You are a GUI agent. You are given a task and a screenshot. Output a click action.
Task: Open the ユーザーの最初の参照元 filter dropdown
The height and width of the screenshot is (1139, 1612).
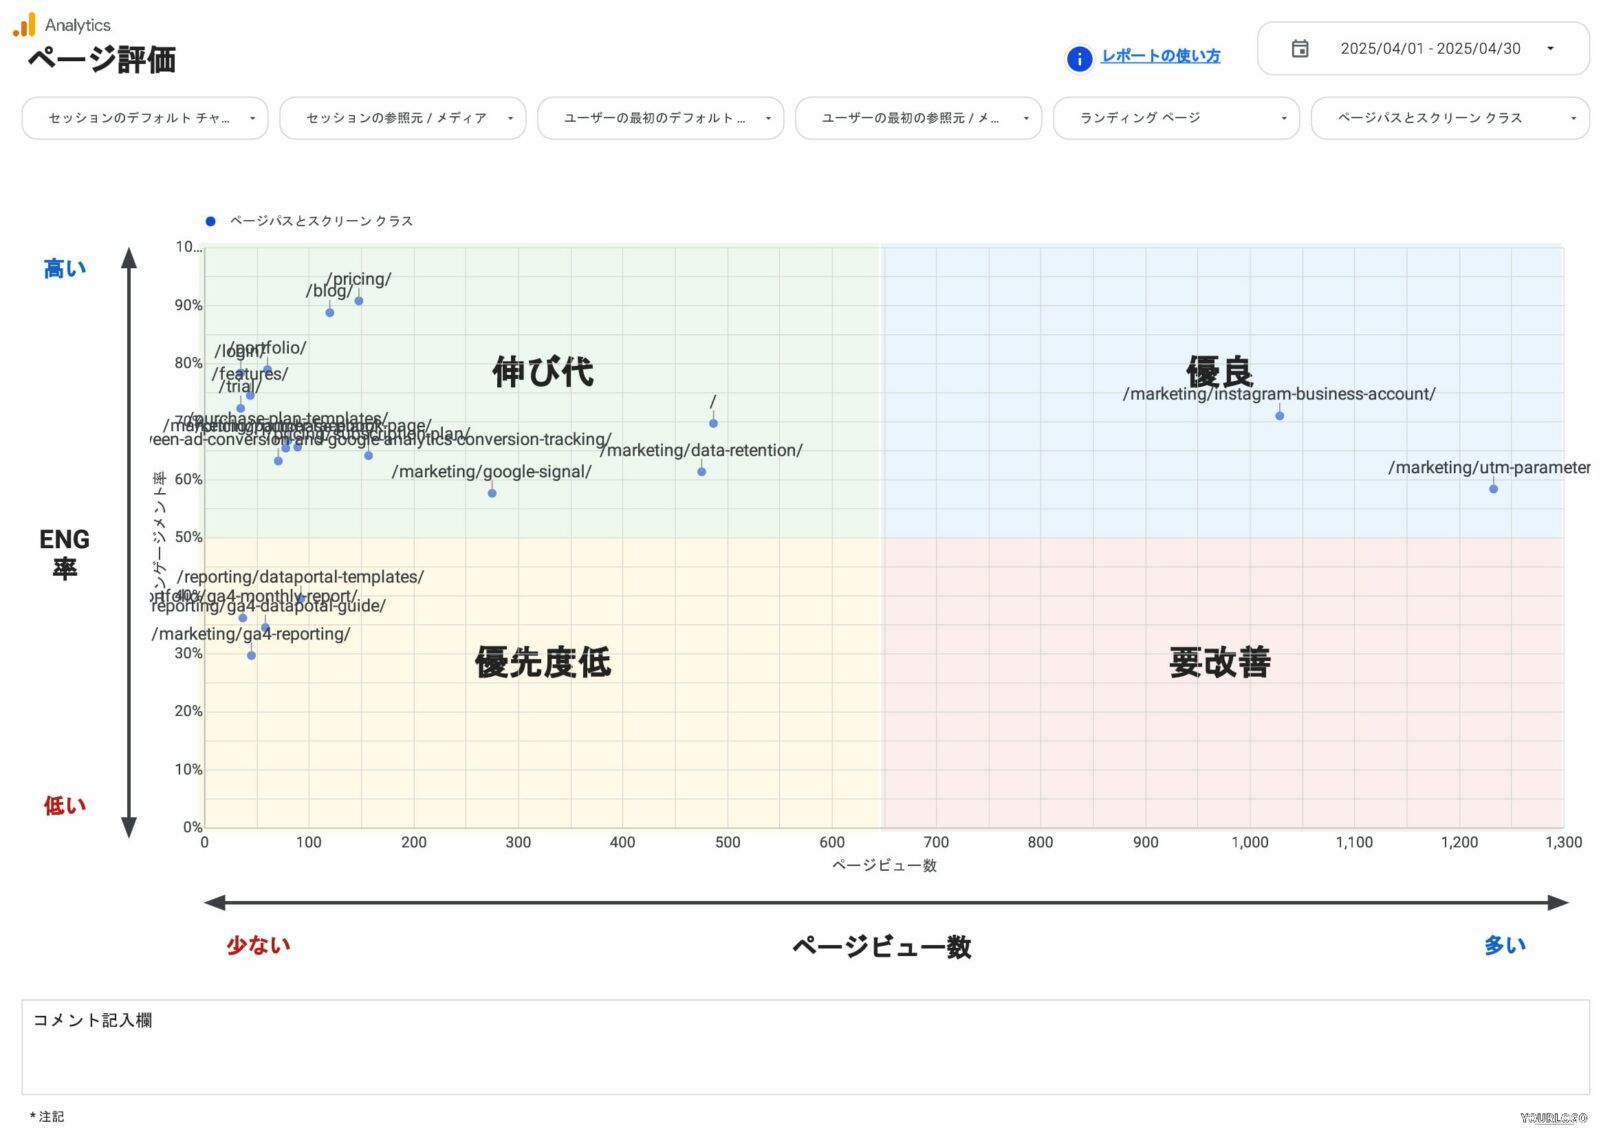point(917,118)
